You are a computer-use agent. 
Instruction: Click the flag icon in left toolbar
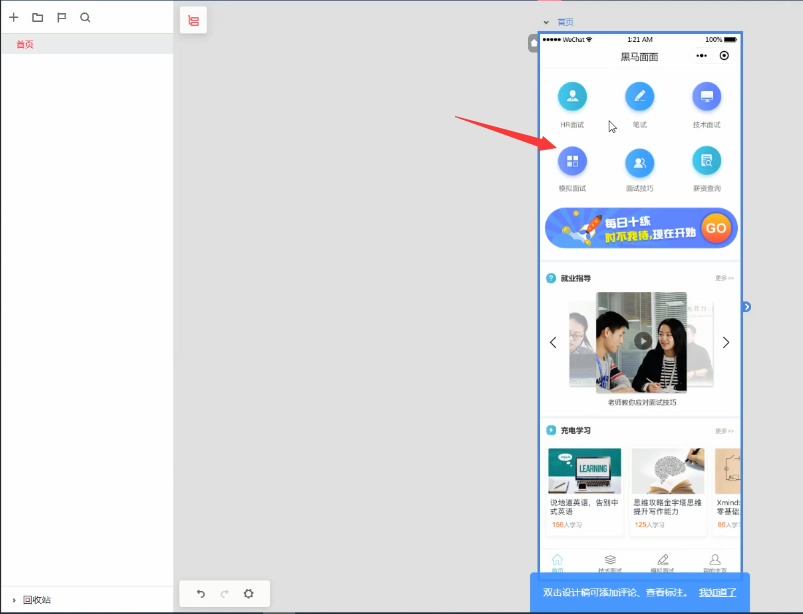tap(61, 17)
